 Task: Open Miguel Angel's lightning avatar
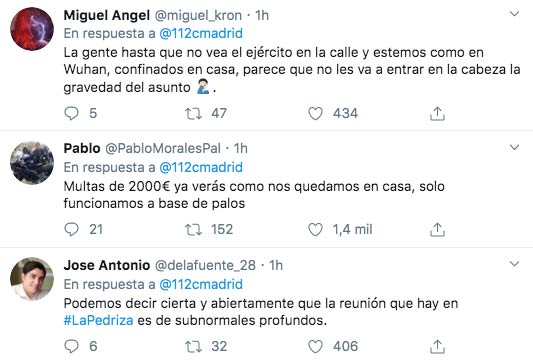click(32, 29)
